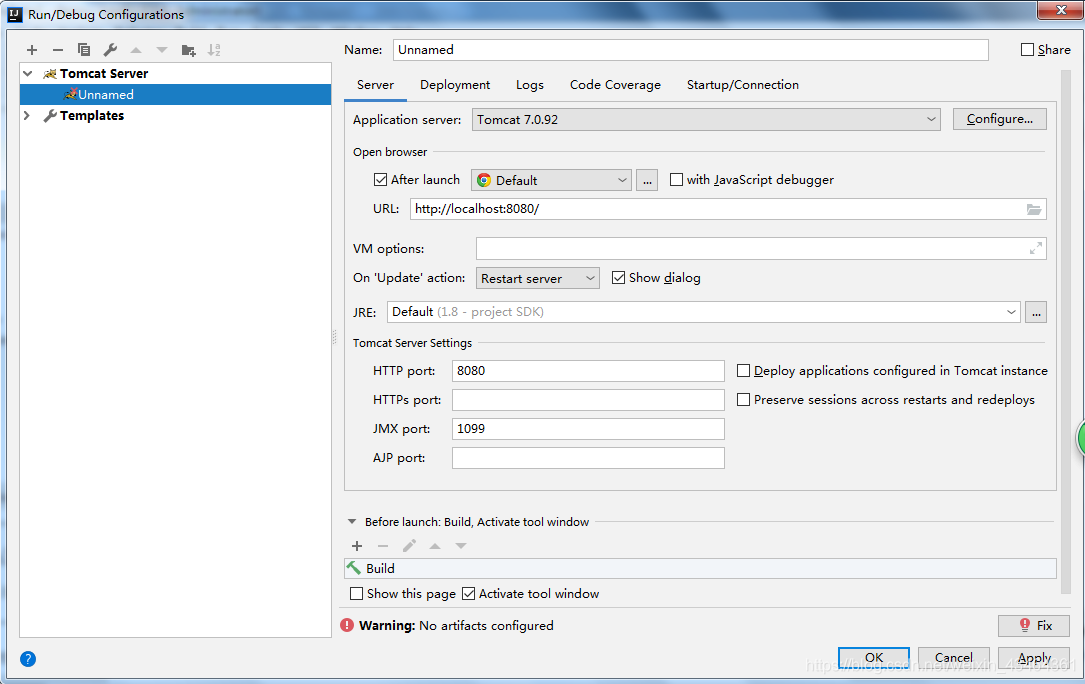Expand the VM options field

[x=1035, y=249]
